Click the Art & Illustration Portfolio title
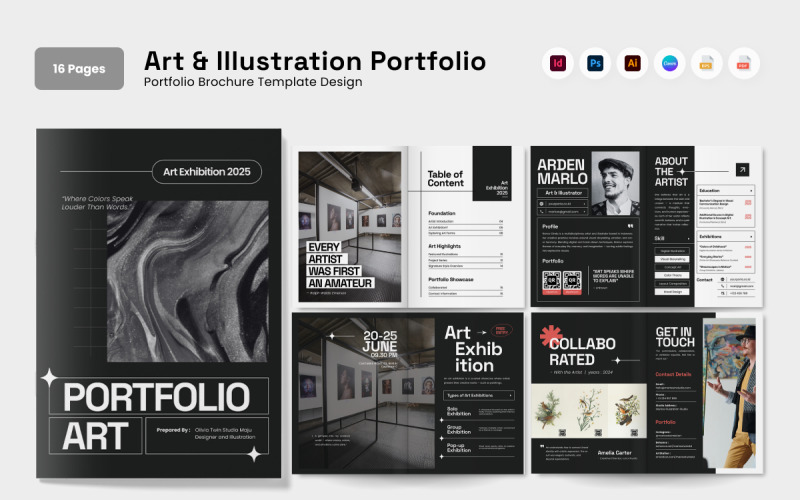800x500 pixels. [315, 61]
